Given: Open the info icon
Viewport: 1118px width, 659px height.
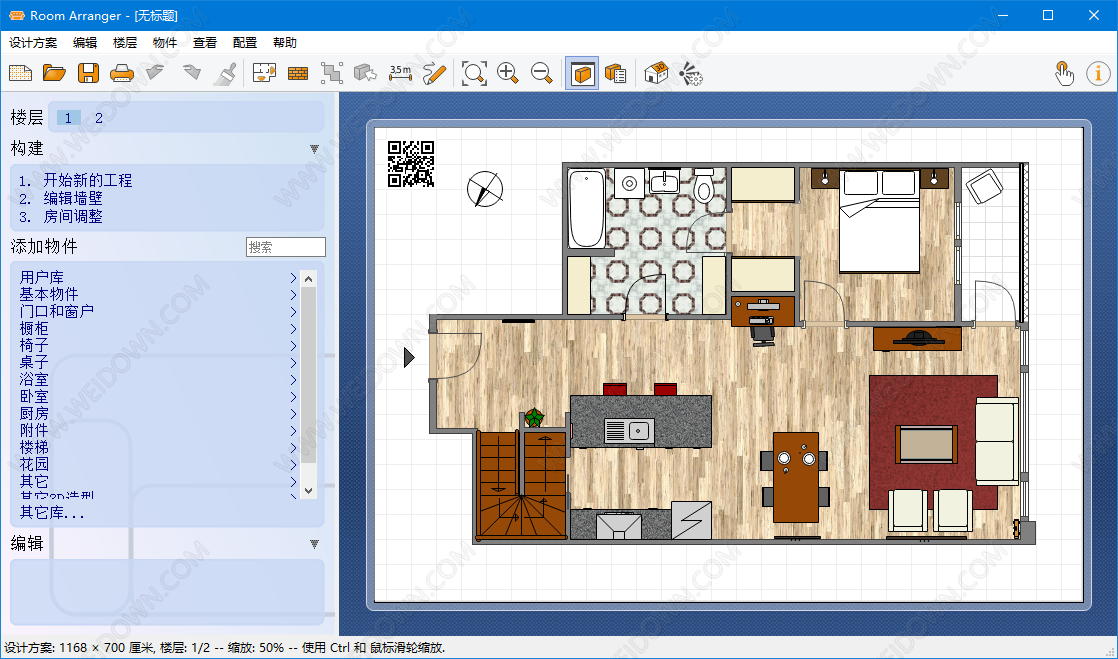Looking at the screenshot, I should [x=1098, y=73].
